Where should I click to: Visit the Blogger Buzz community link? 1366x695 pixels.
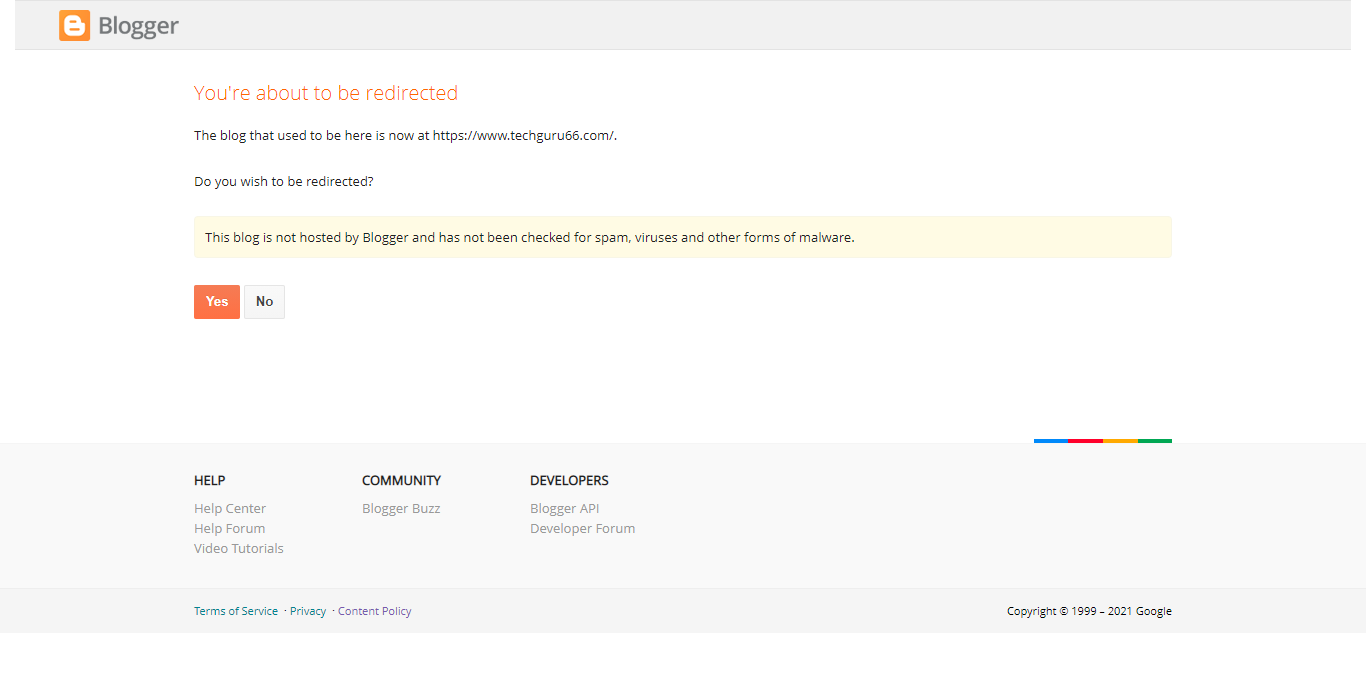401,508
